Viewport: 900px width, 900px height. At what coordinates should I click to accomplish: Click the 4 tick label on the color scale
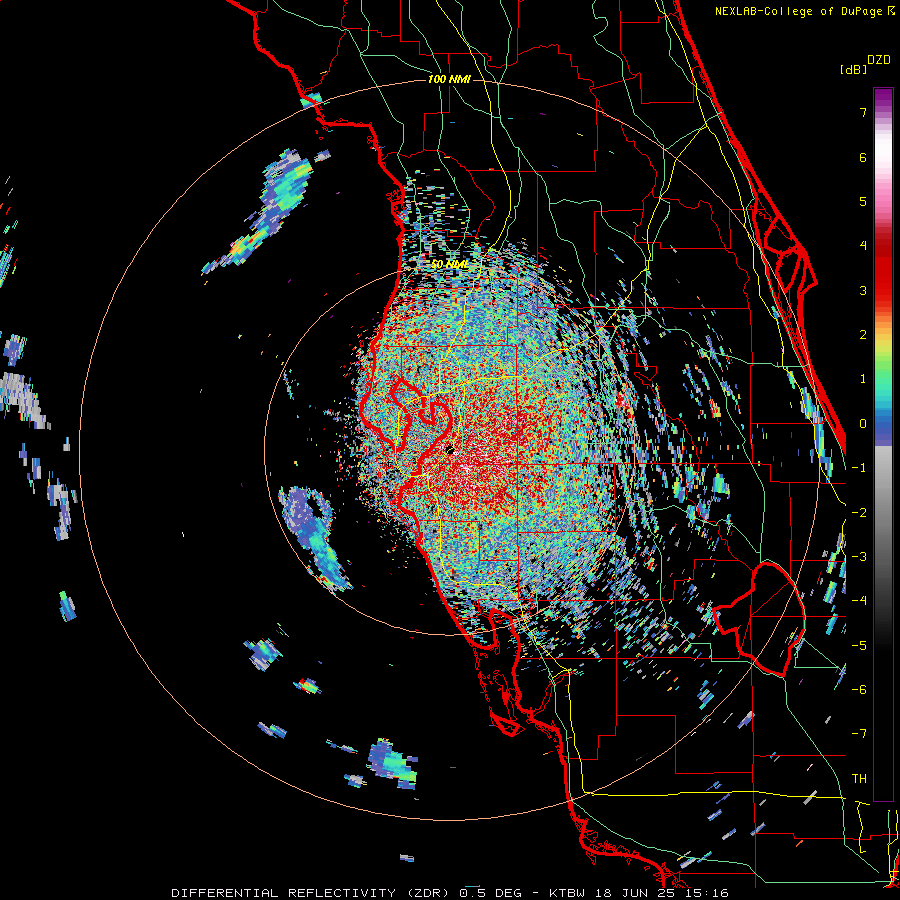[x=863, y=246]
